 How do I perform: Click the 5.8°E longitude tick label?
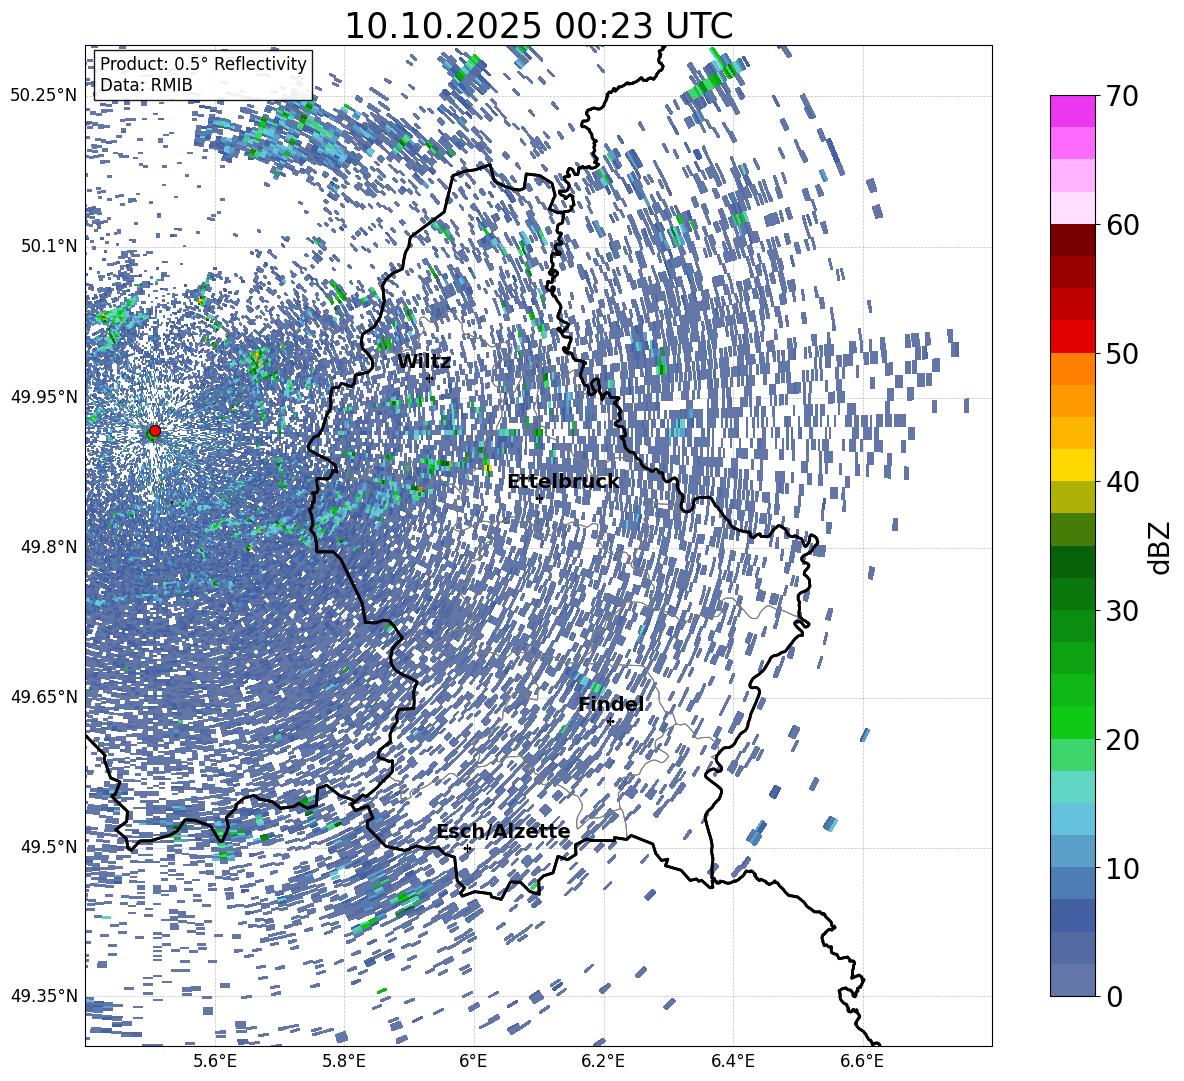pos(345,1061)
